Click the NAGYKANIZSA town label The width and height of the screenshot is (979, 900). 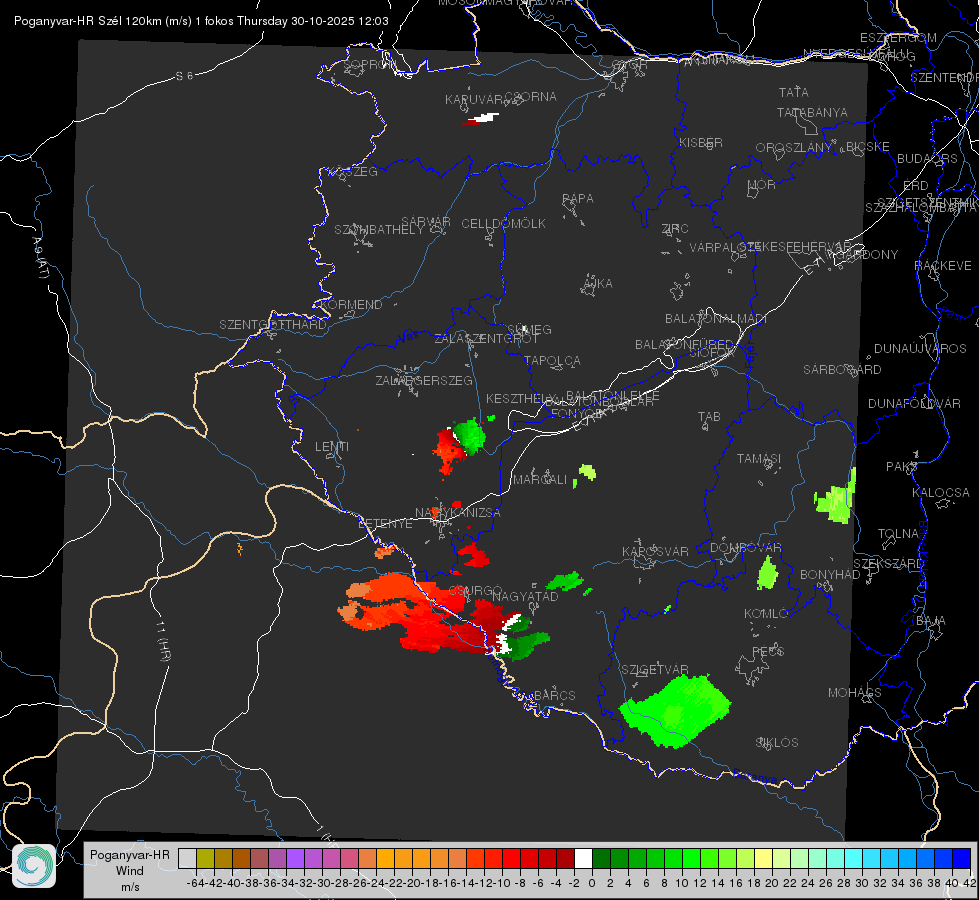click(x=458, y=513)
